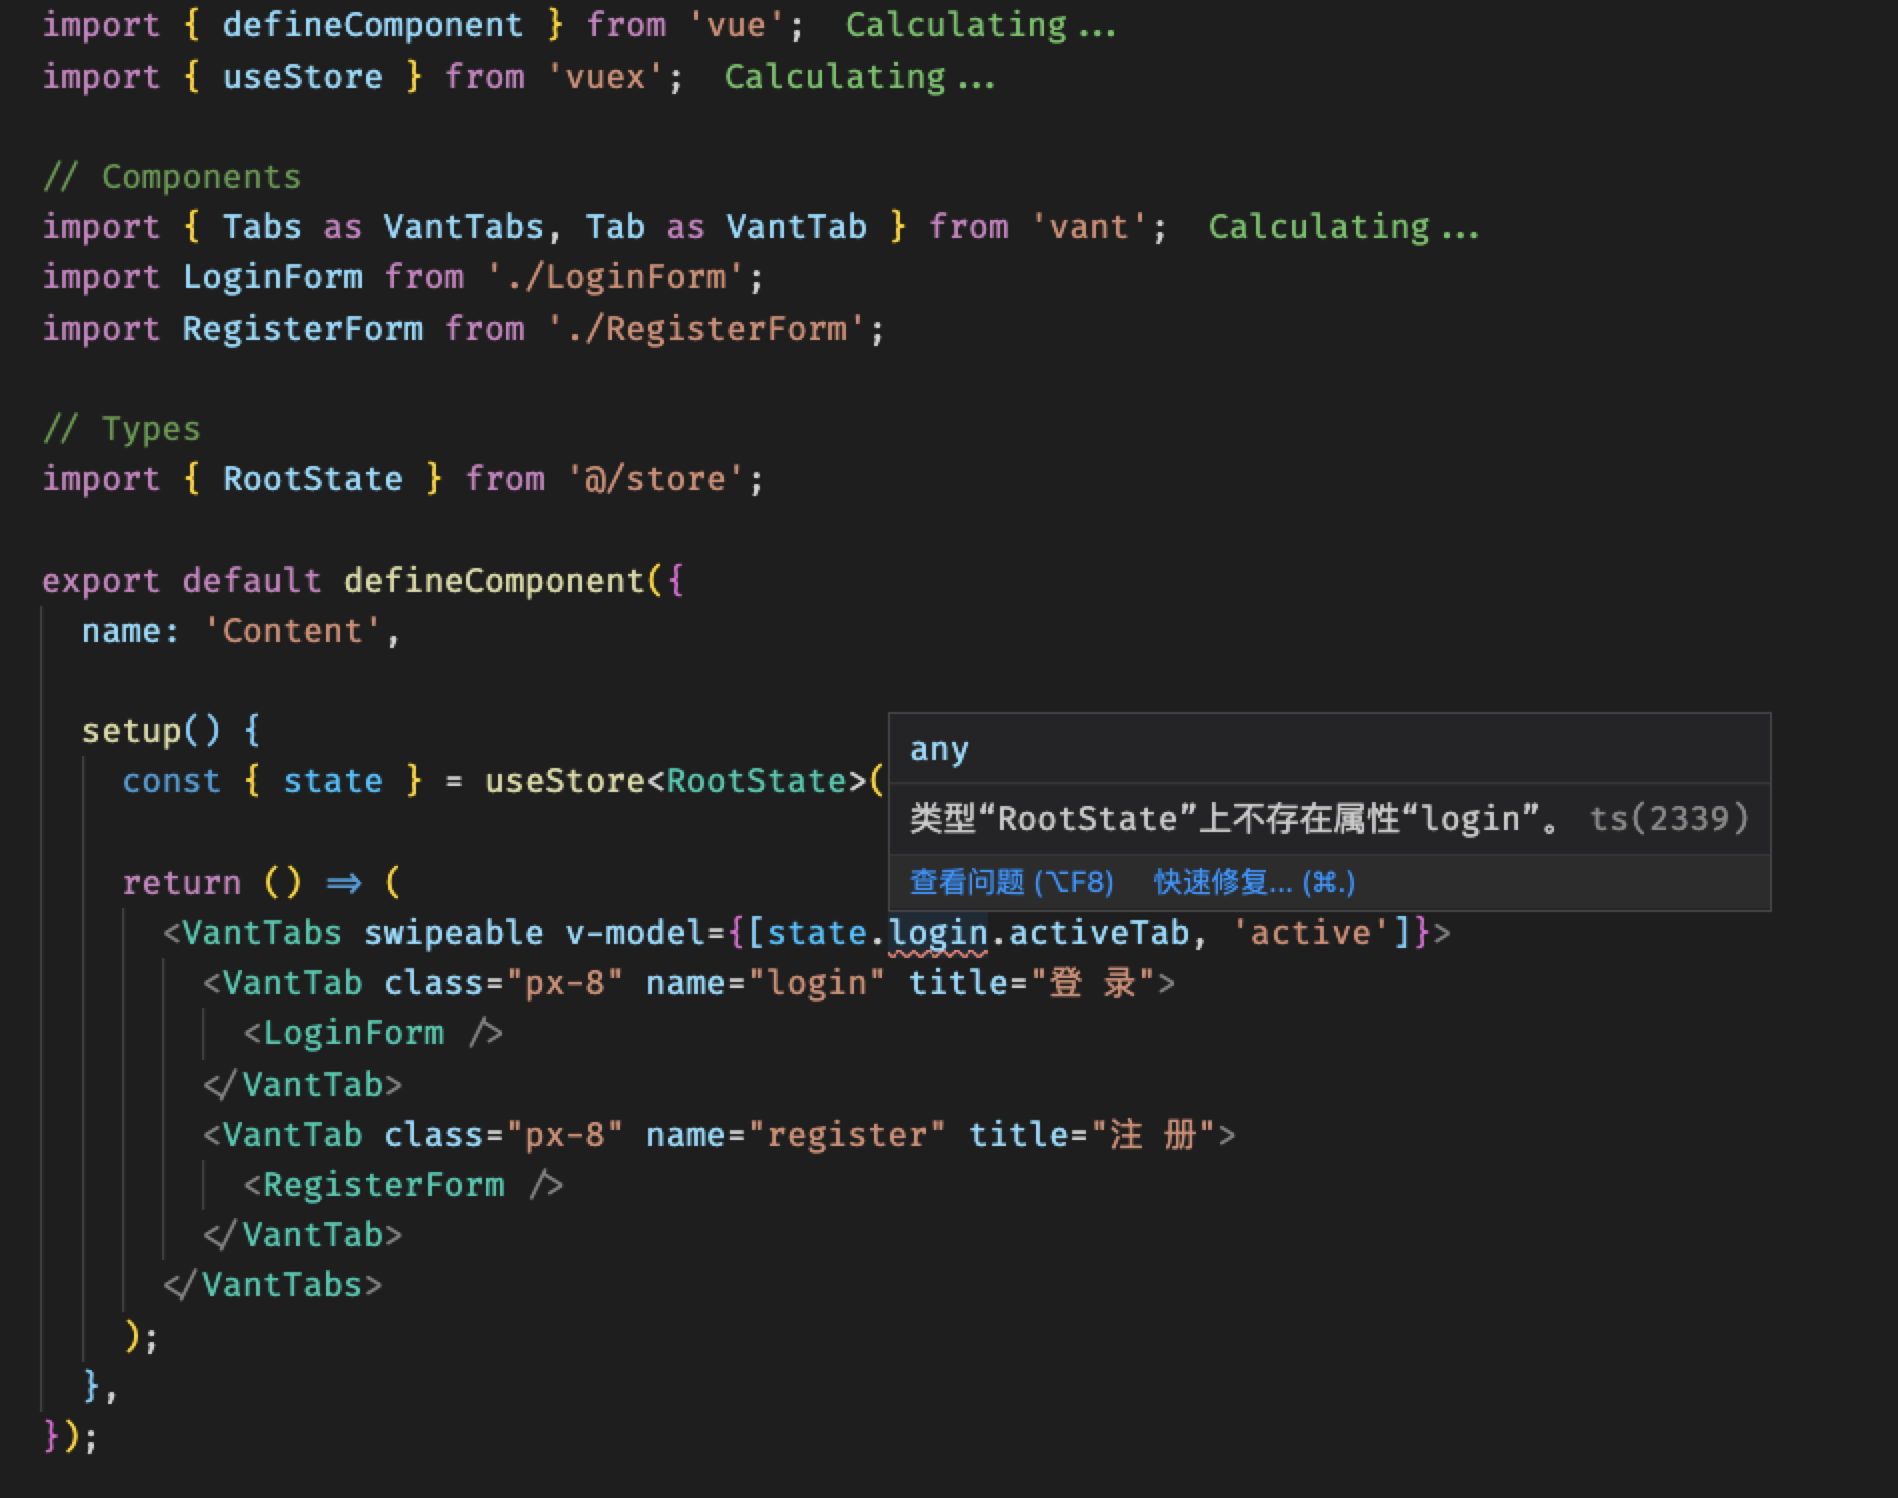Click the "// Types" comment
The image size is (1898, 1498).
122,429
